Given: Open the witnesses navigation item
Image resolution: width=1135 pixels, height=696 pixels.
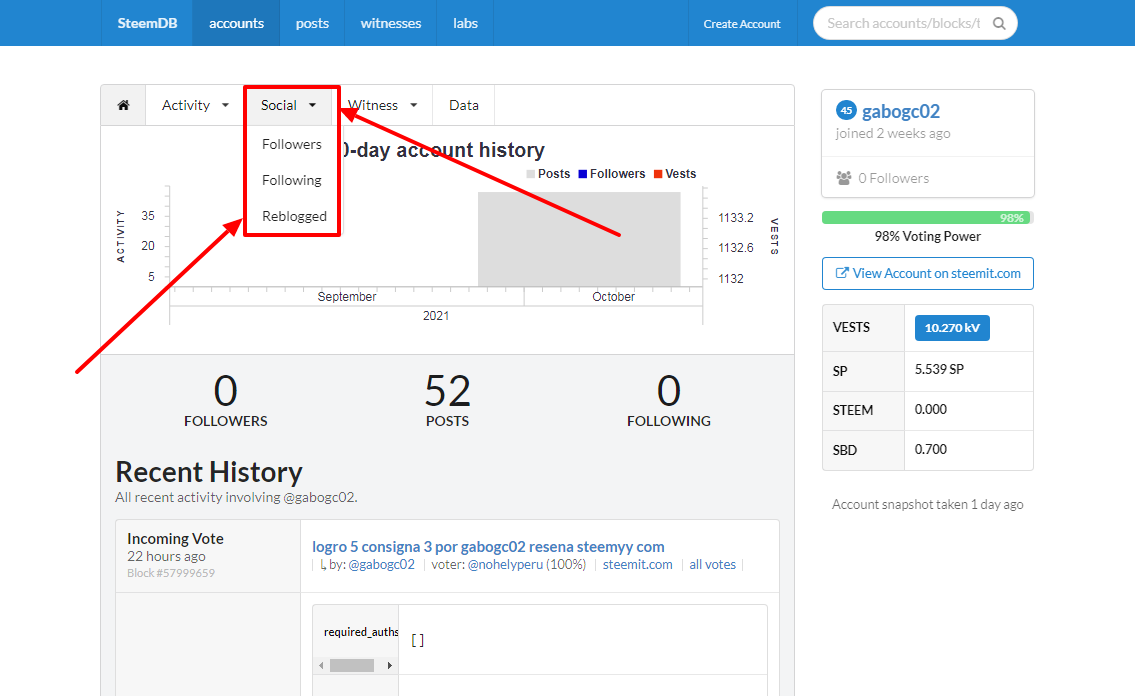Looking at the screenshot, I should tap(391, 23).
